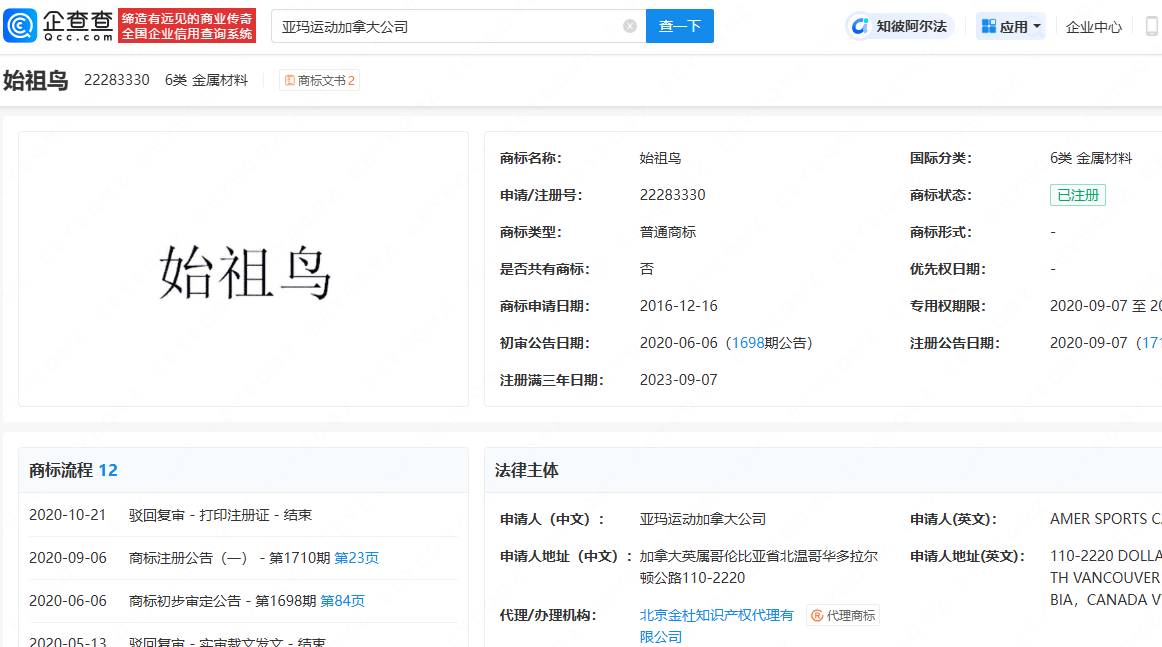Click the 代理商标 tag

843,616
